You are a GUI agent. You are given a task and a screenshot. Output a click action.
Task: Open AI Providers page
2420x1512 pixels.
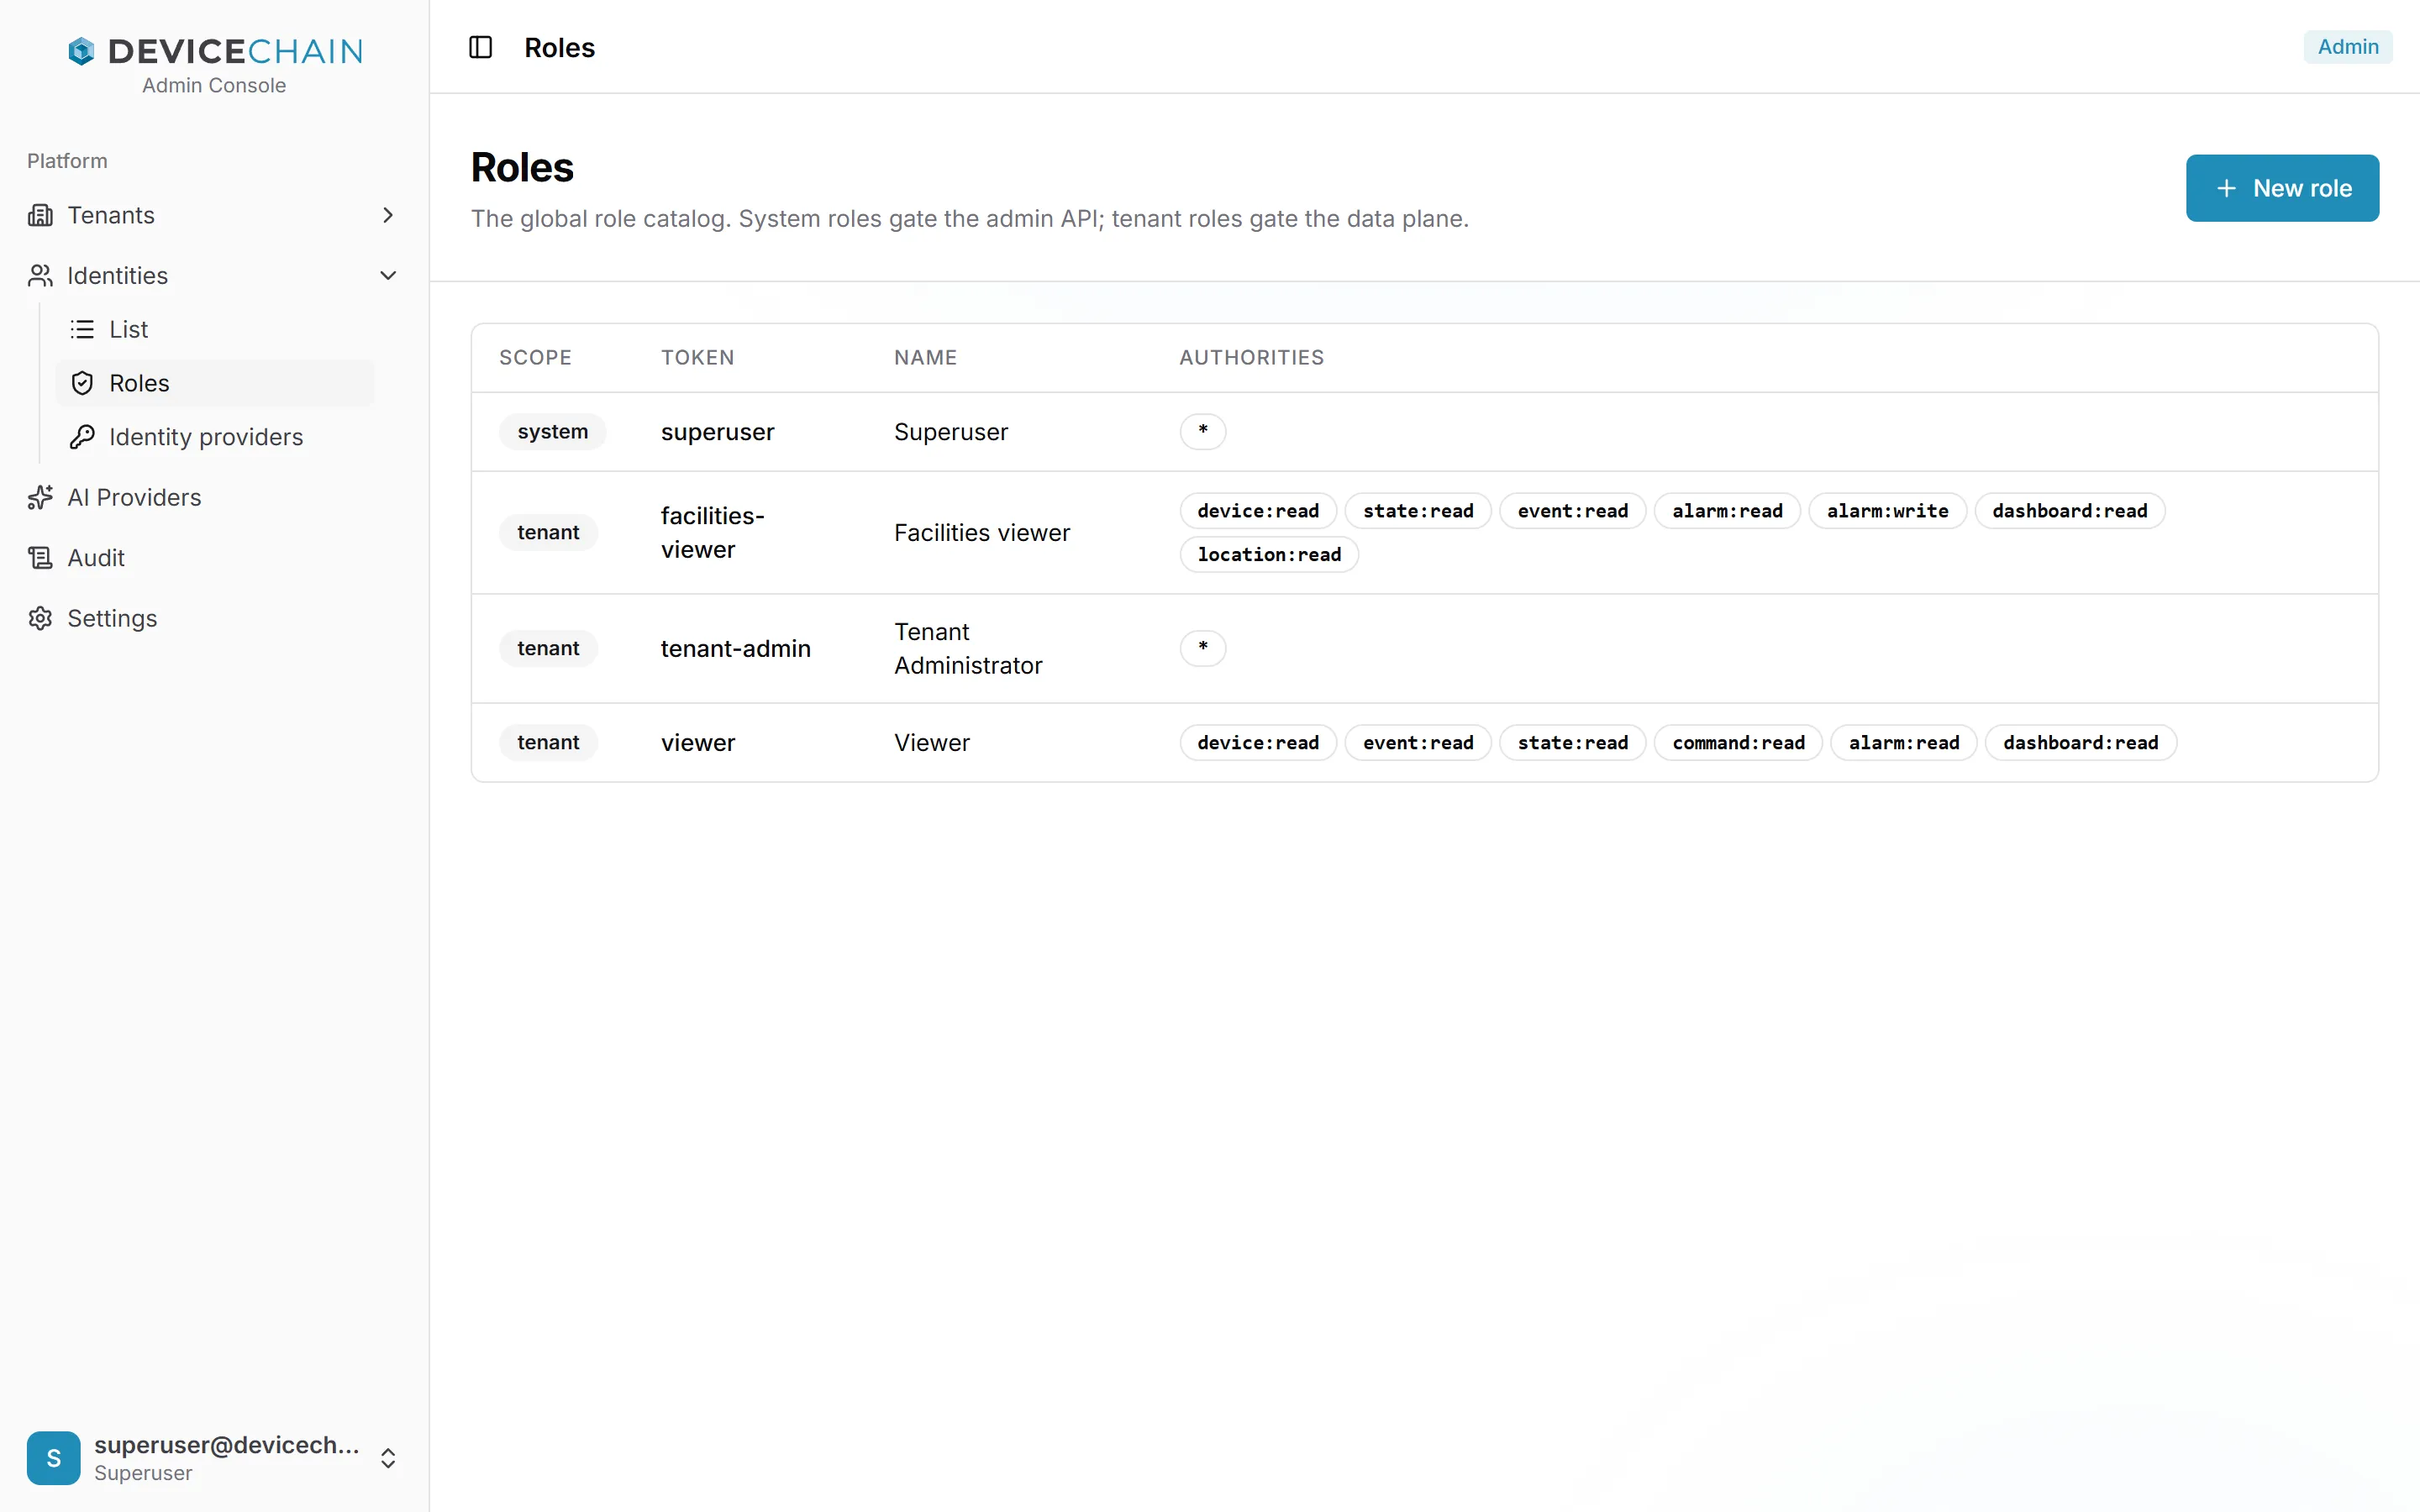pos(213,497)
